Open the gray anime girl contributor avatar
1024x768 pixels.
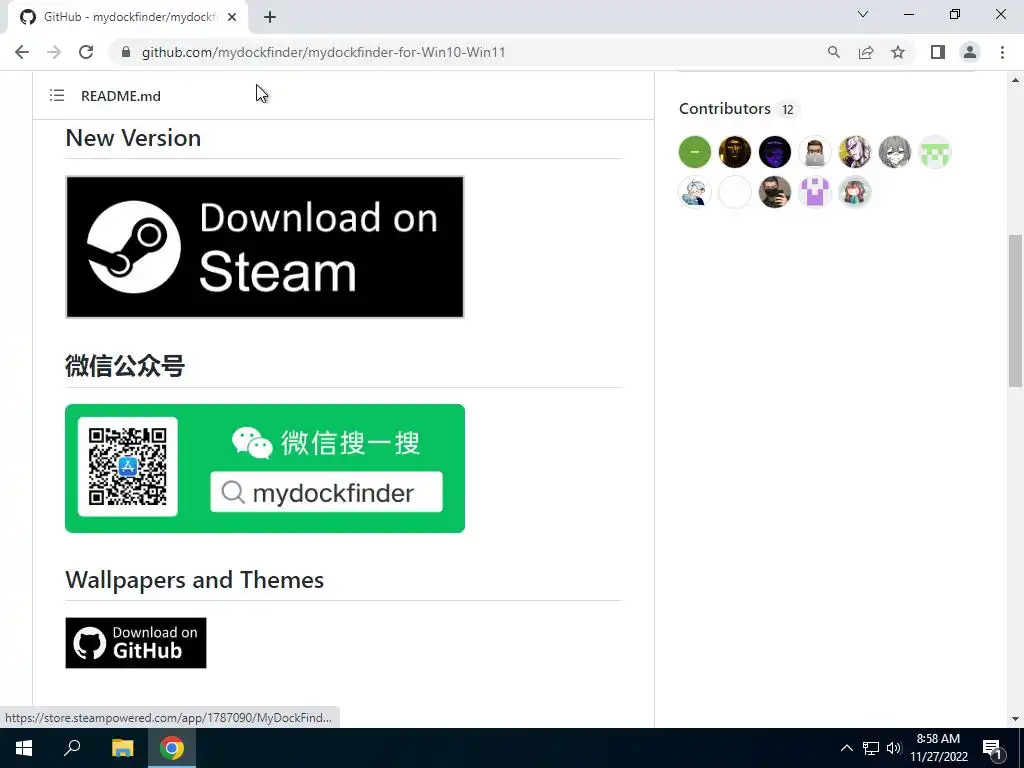click(894, 152)
